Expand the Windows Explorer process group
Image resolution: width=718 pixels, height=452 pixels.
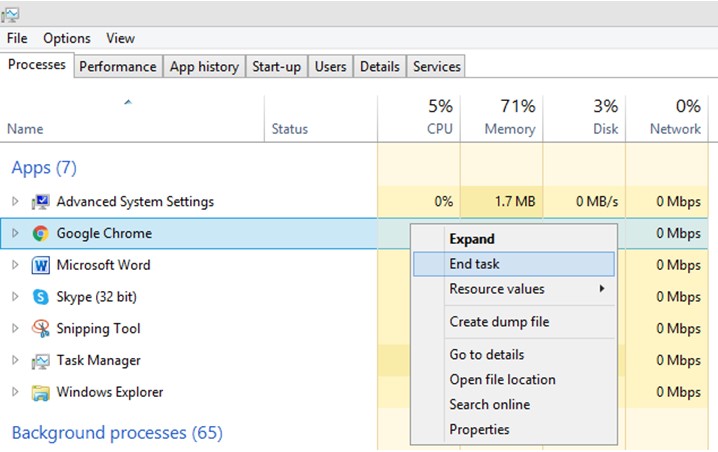tap(15, 392)
